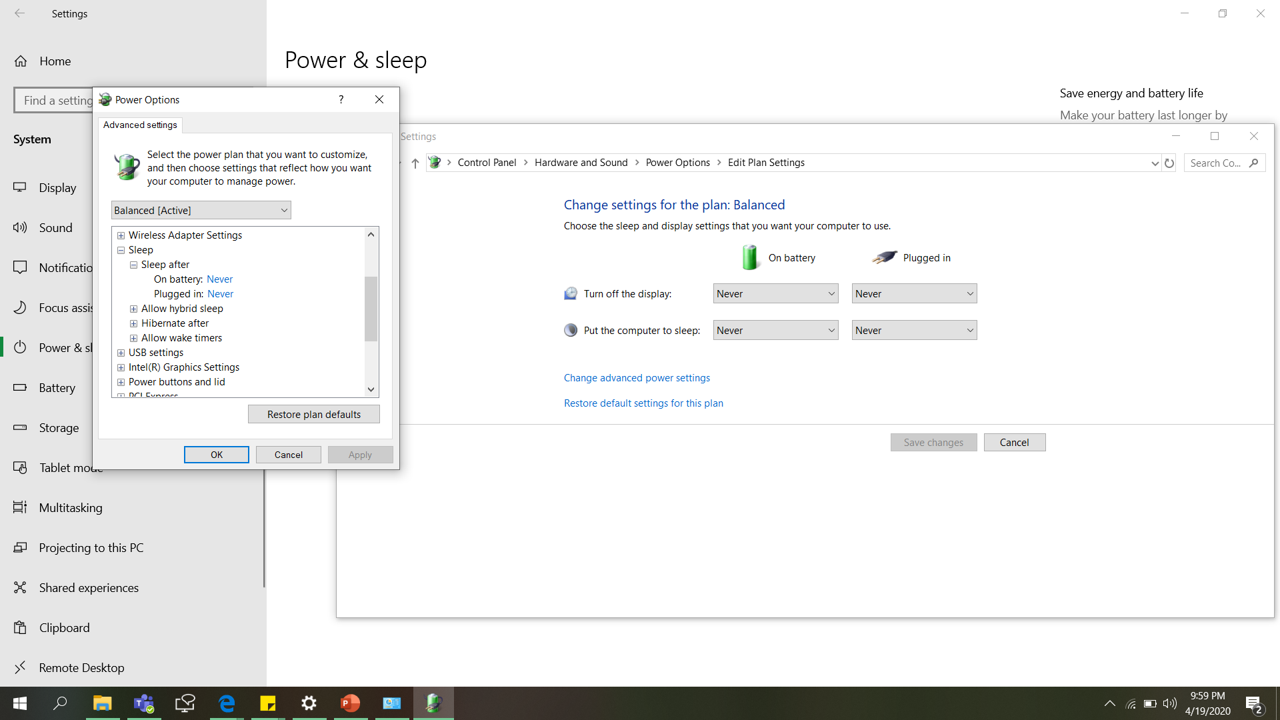Expand USB settings in advanced power options
The height and width of the screenshot is (720, 1280).
click(120, 352)
